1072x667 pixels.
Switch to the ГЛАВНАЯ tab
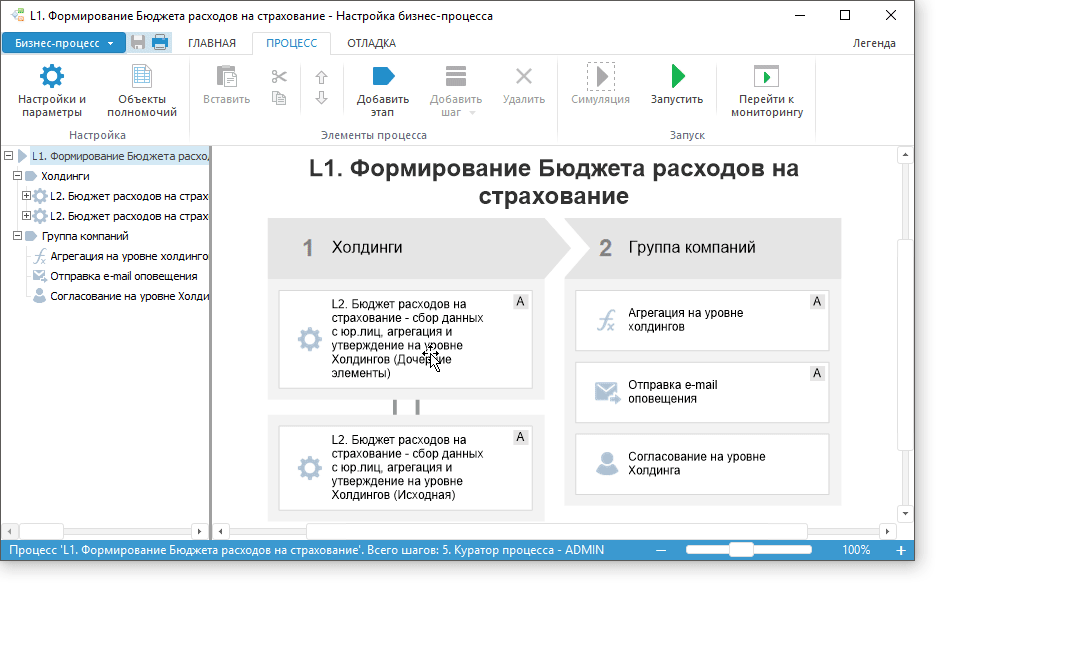[x=212, y=43]
